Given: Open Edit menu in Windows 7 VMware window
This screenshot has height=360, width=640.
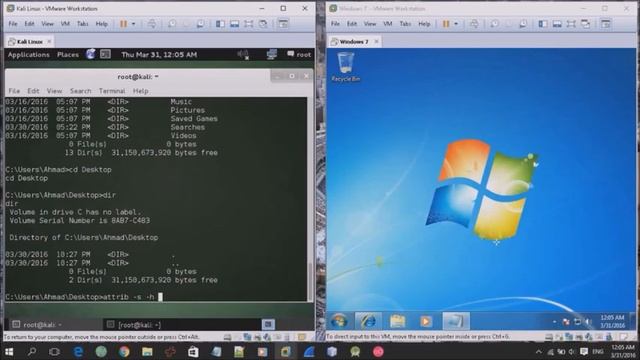Looking at the screenshot, I should (x=352, y=24).
